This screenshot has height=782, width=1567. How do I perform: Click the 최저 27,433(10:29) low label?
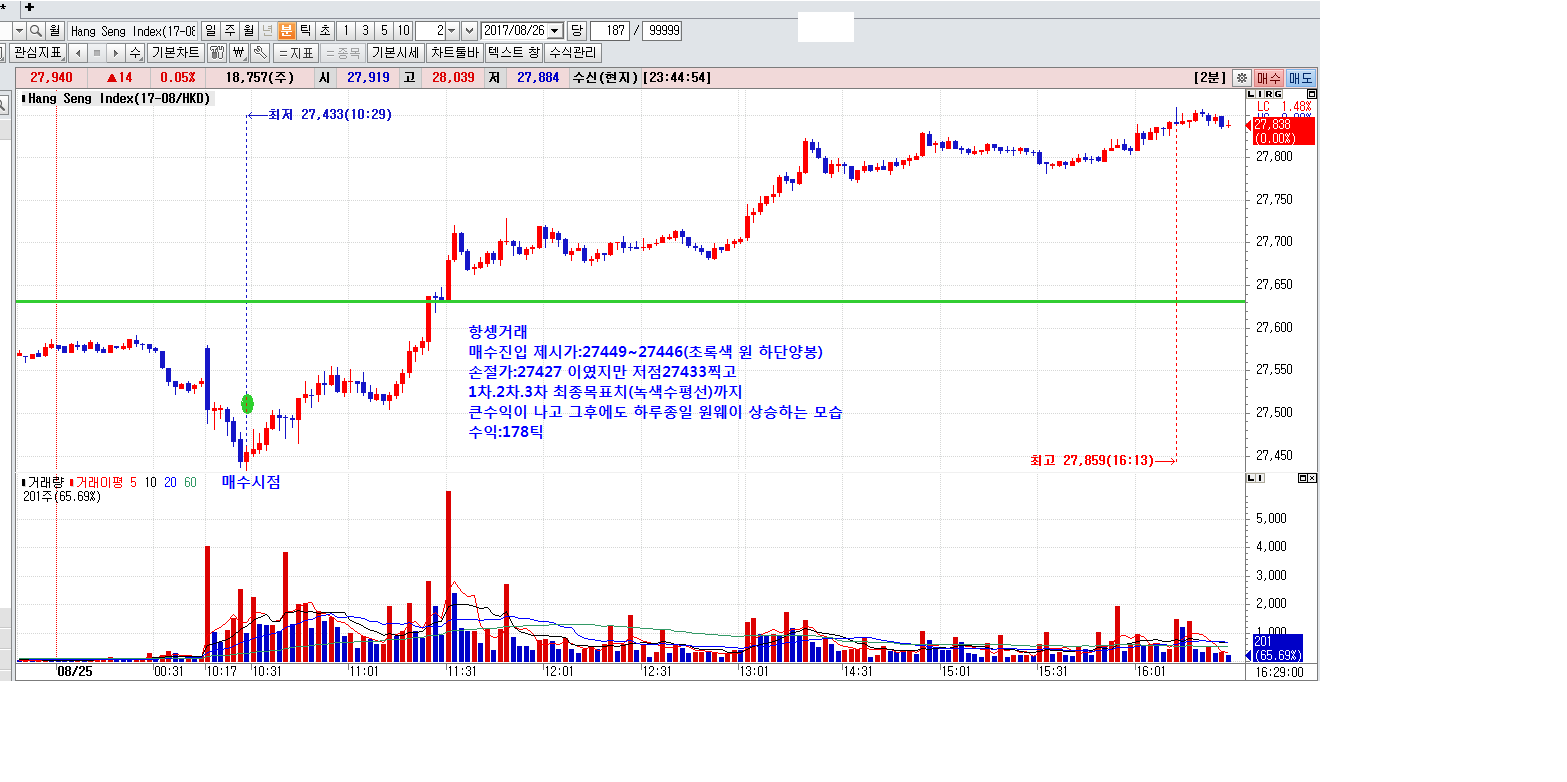coord(329,115)
